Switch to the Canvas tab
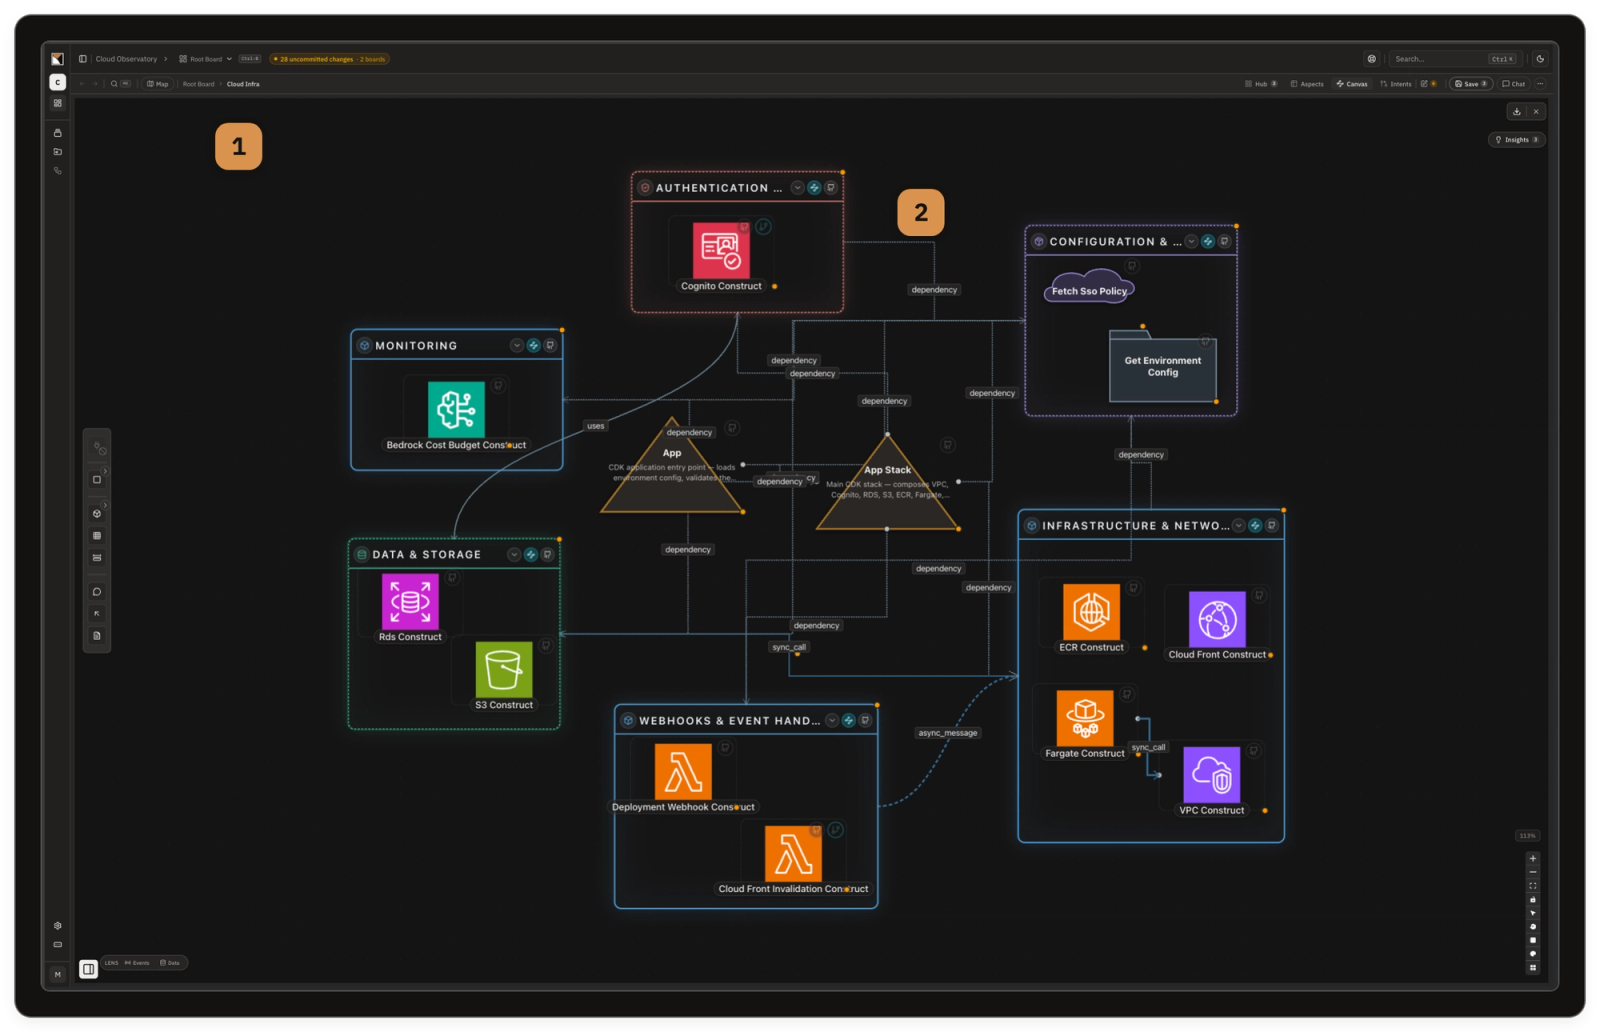 pos(1352,84)
